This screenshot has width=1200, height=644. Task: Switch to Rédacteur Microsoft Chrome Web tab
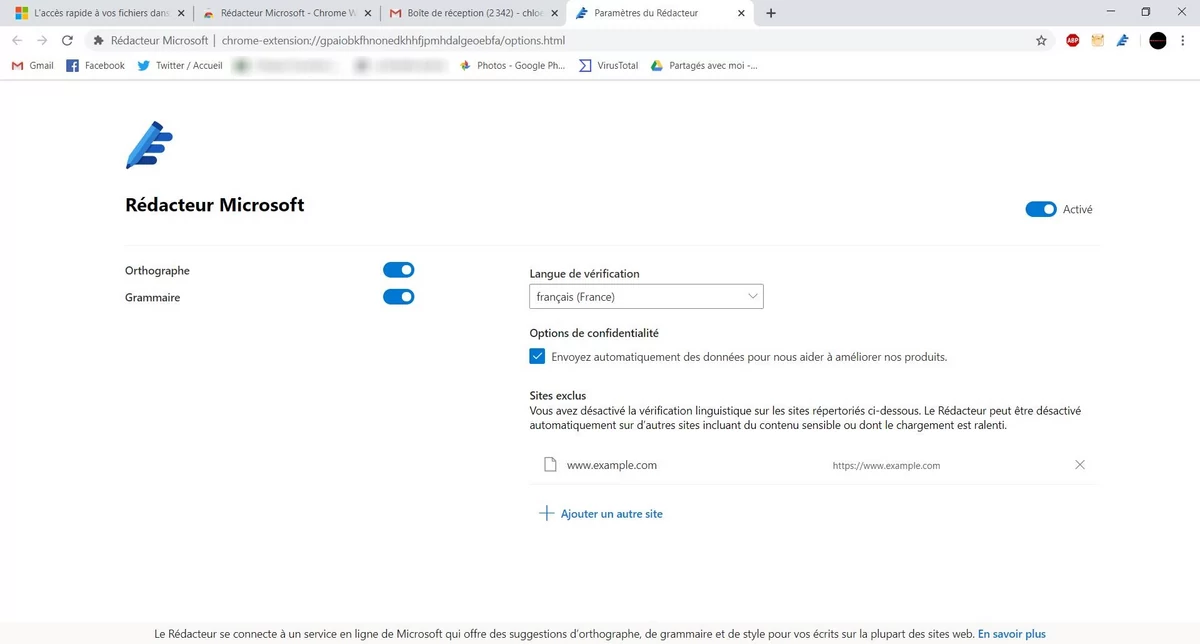tap(286, 13)
